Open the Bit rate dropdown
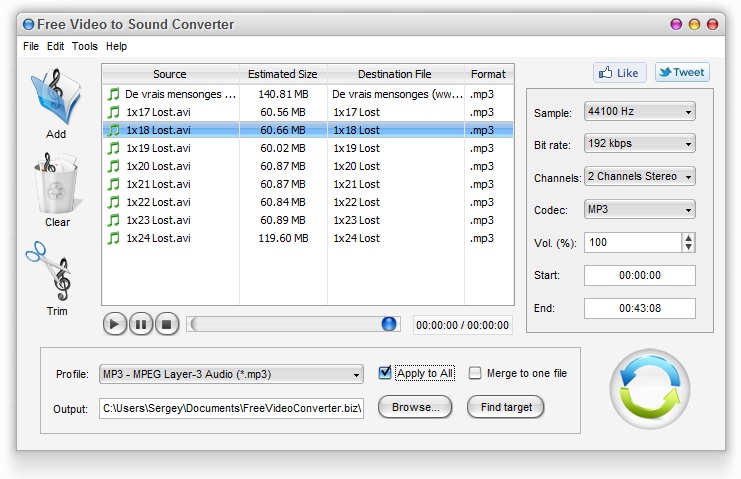Screen dimensions: 741x479 [x=639, y=144]
